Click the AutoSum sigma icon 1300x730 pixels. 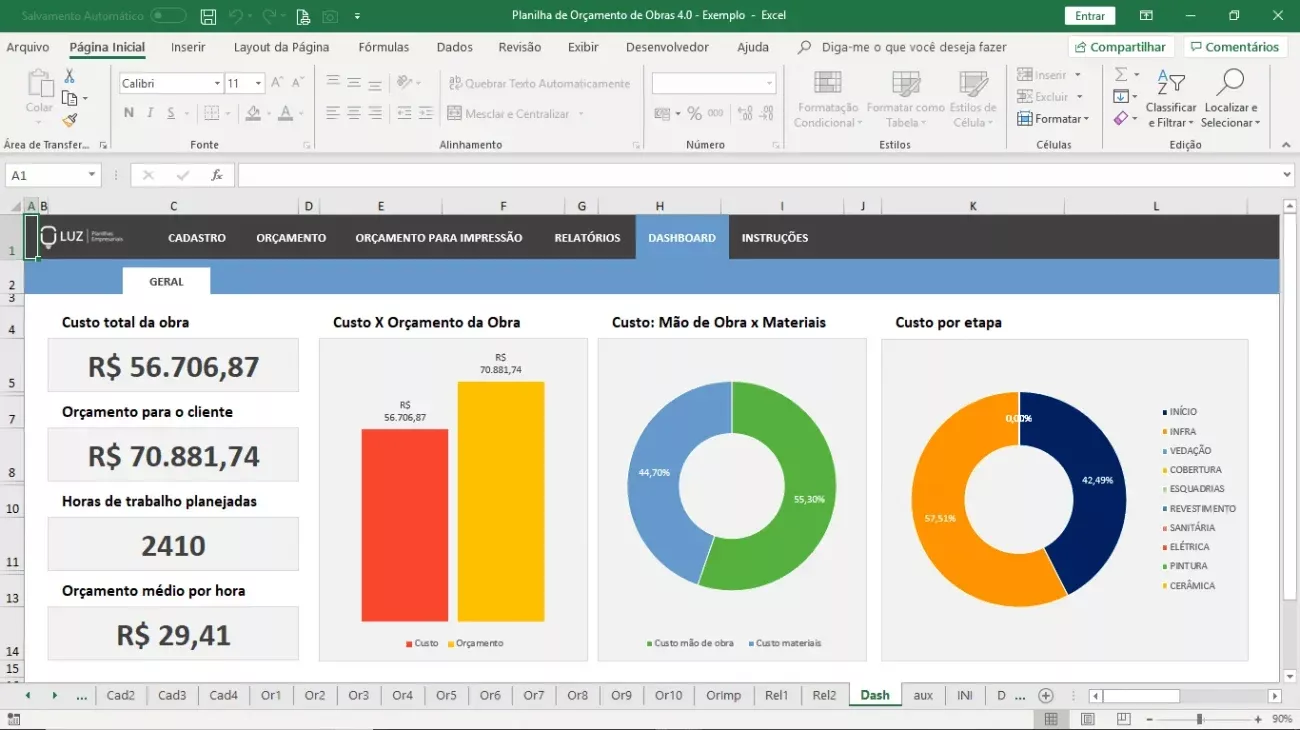(x=1121, y=75)
